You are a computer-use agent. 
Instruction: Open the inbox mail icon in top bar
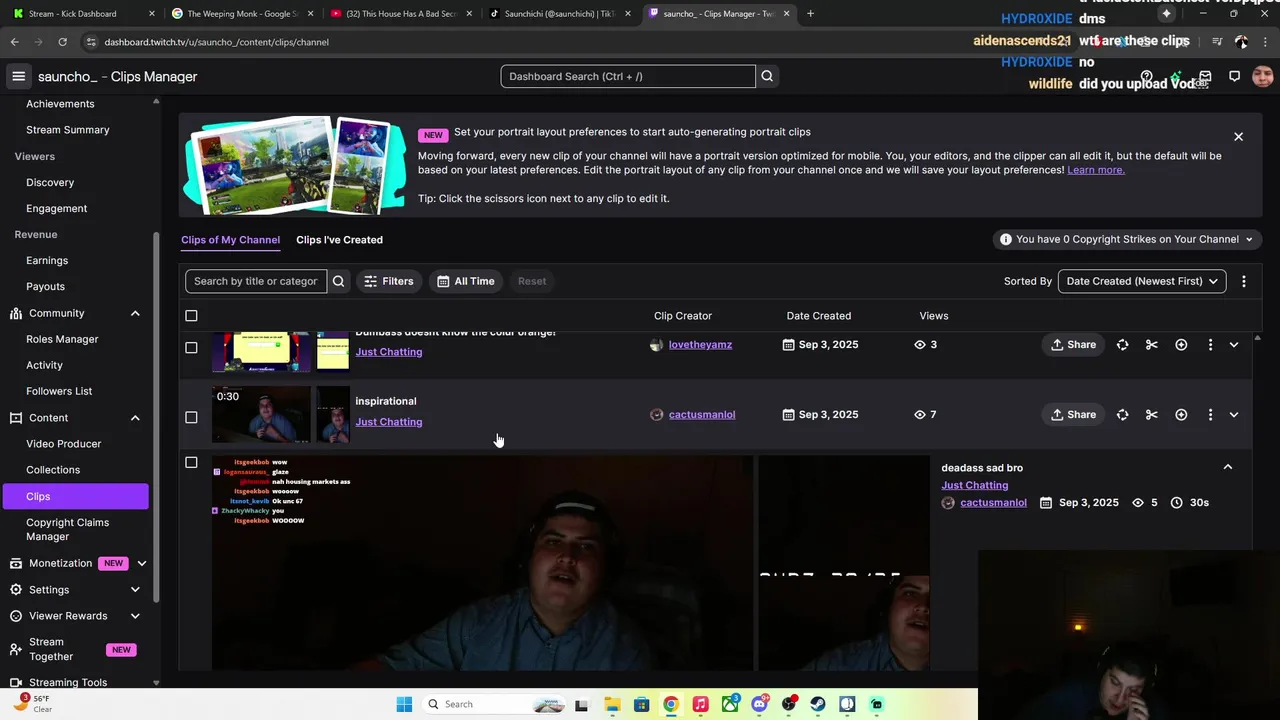[x=1205, y=76]
